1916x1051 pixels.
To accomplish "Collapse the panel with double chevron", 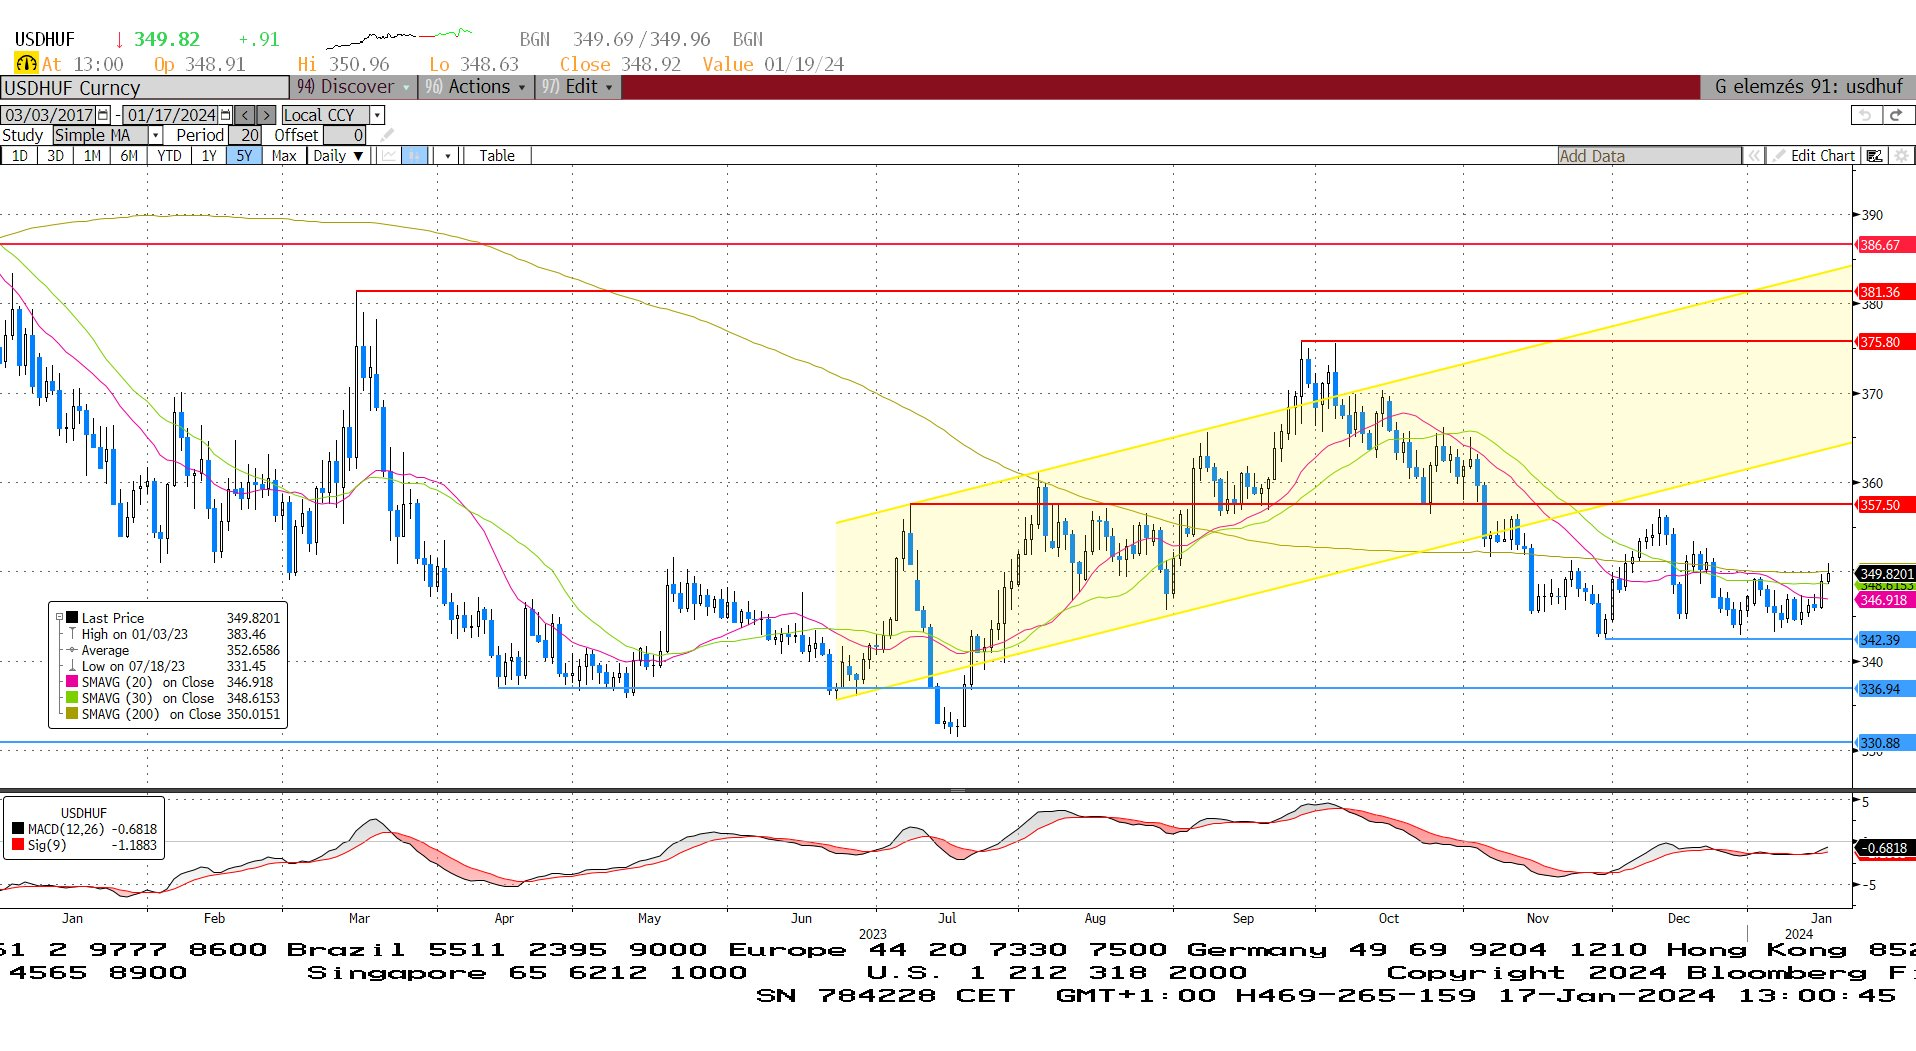I will [1753, 156].
